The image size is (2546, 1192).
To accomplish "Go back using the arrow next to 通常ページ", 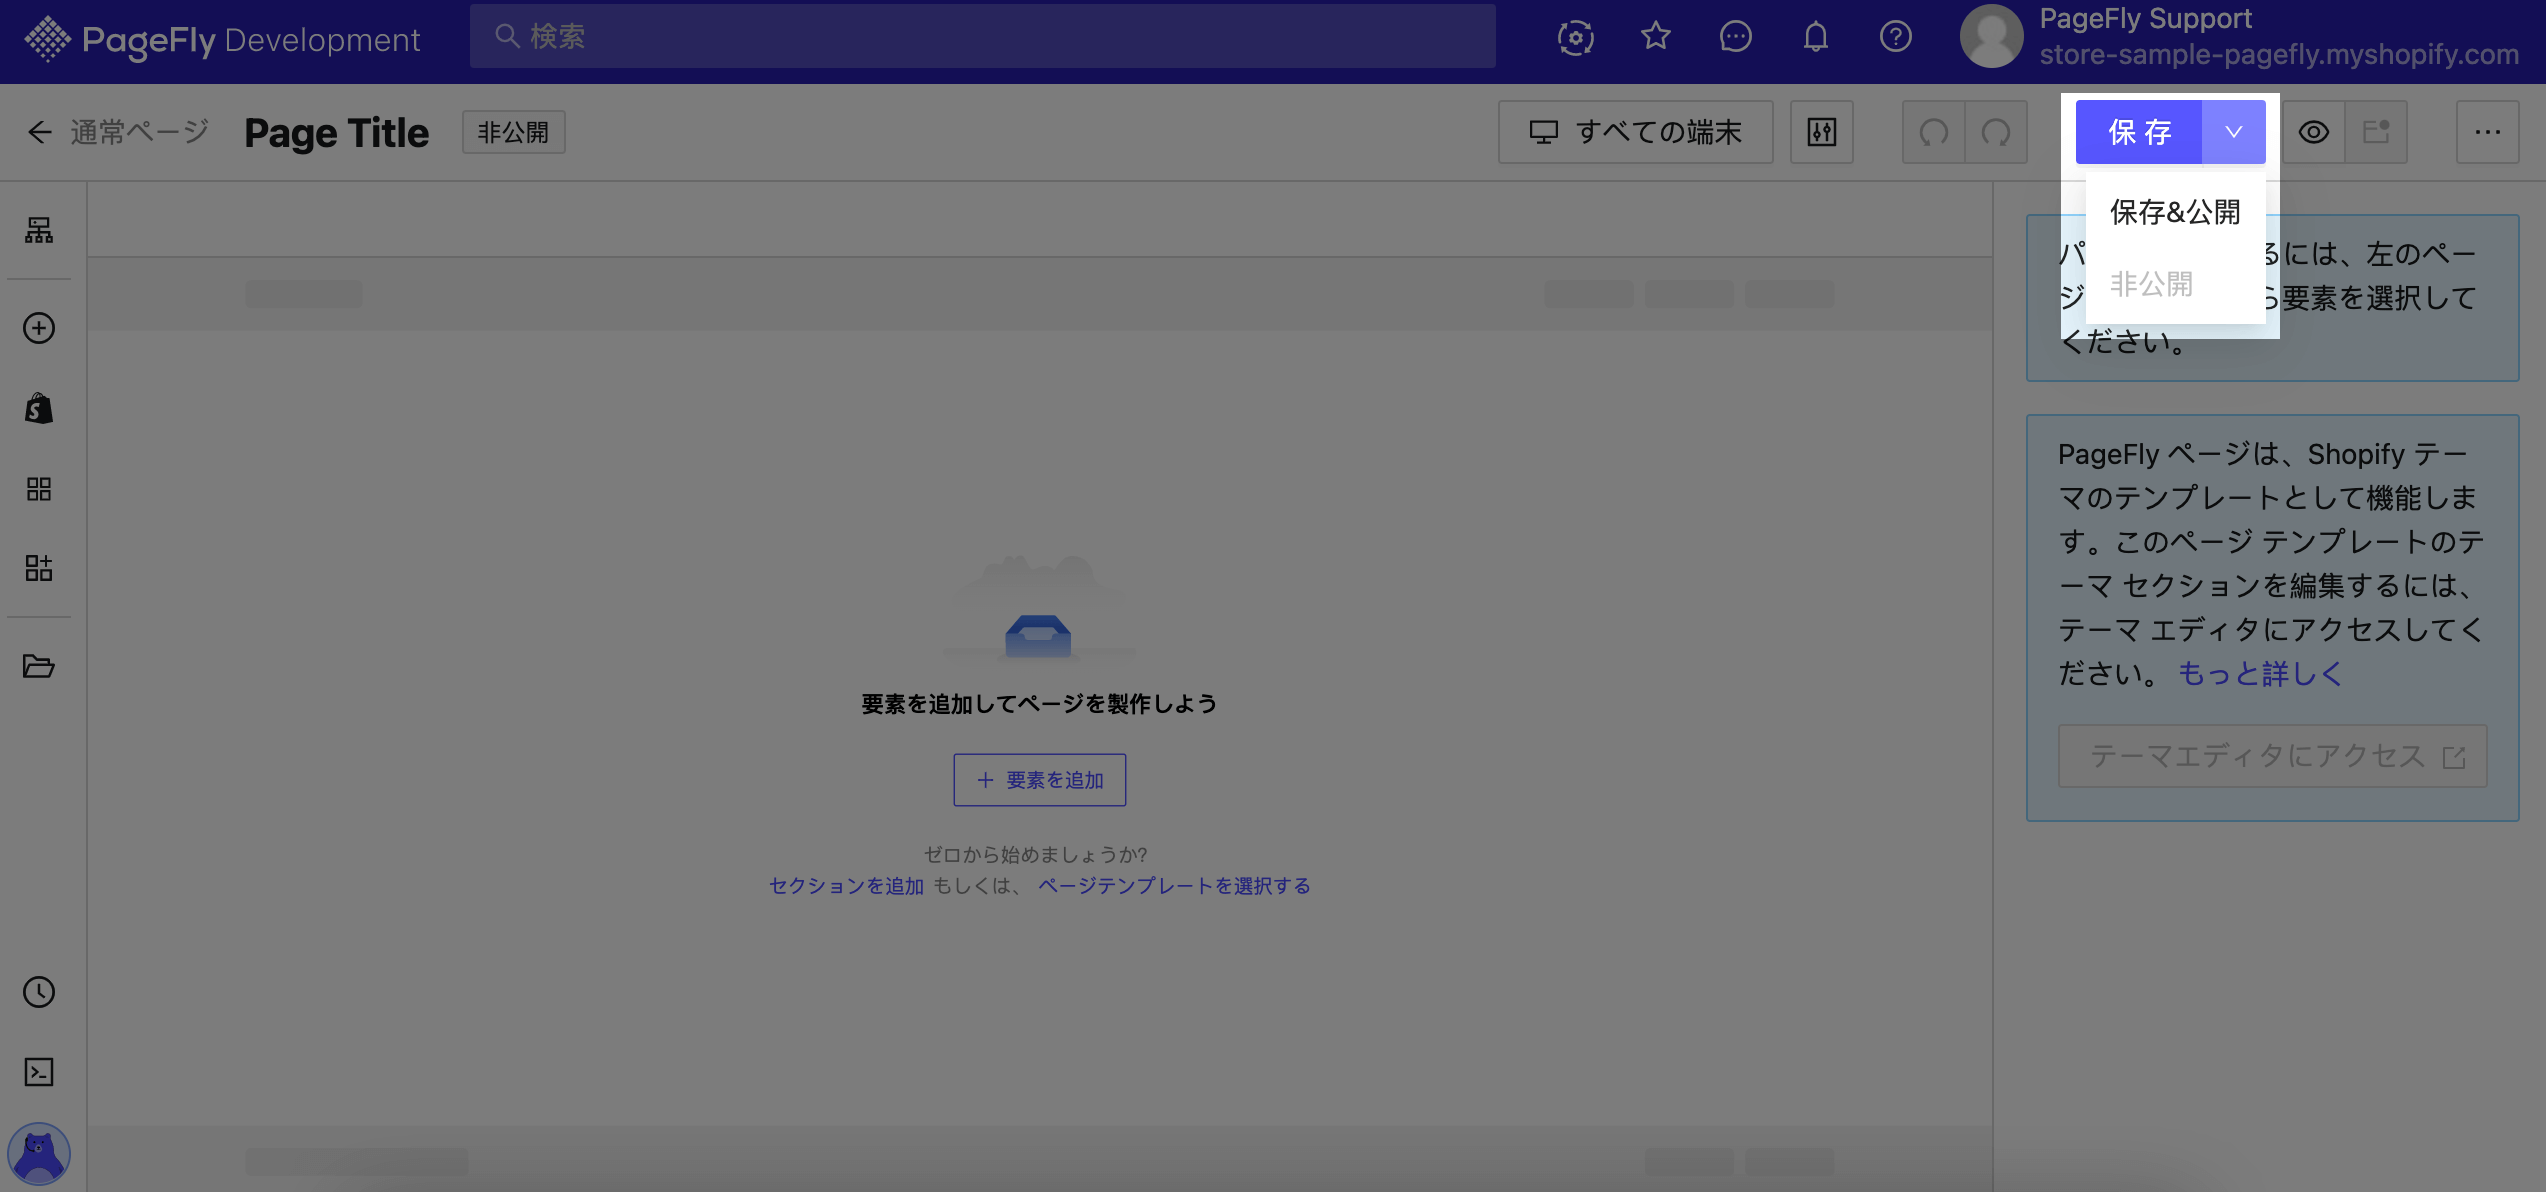I will pos(39,132).
